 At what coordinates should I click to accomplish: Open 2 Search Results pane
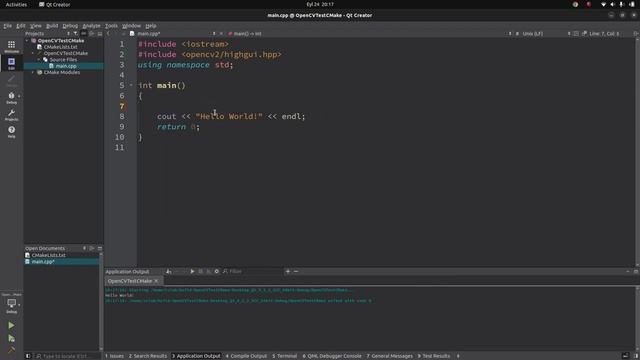tap(148, 356)
